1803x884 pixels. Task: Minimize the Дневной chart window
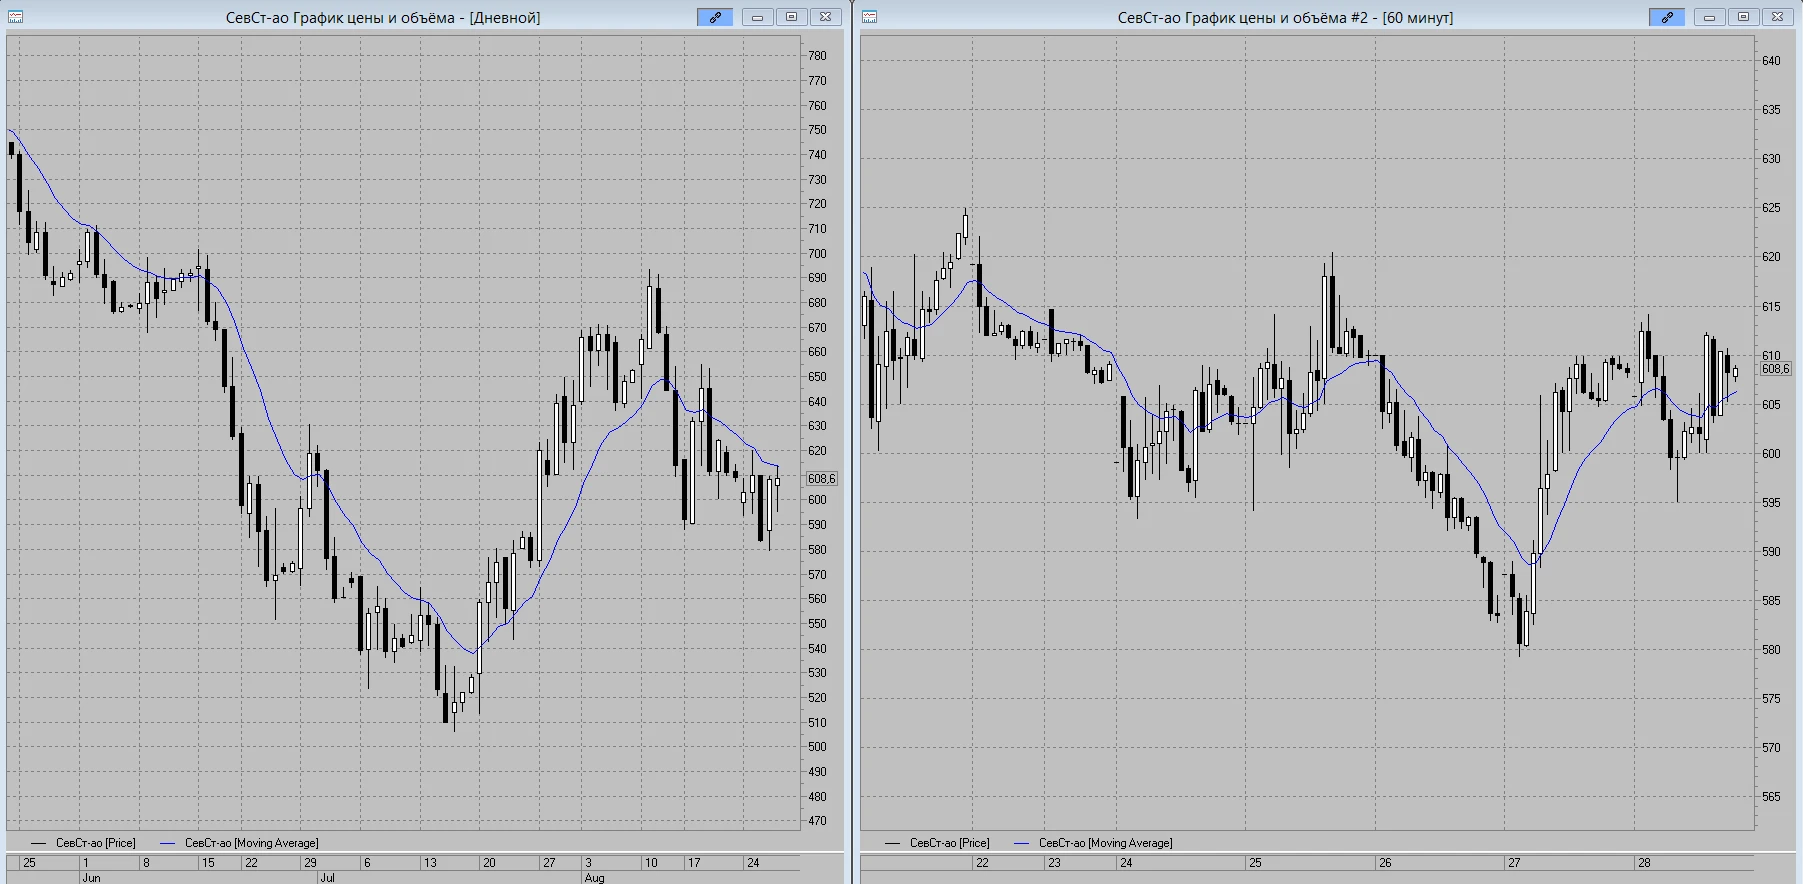click(x=757, y=17)
